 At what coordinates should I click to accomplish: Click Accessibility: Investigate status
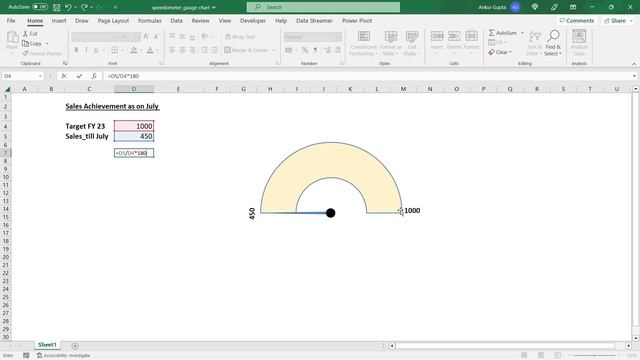click(64, 356)
